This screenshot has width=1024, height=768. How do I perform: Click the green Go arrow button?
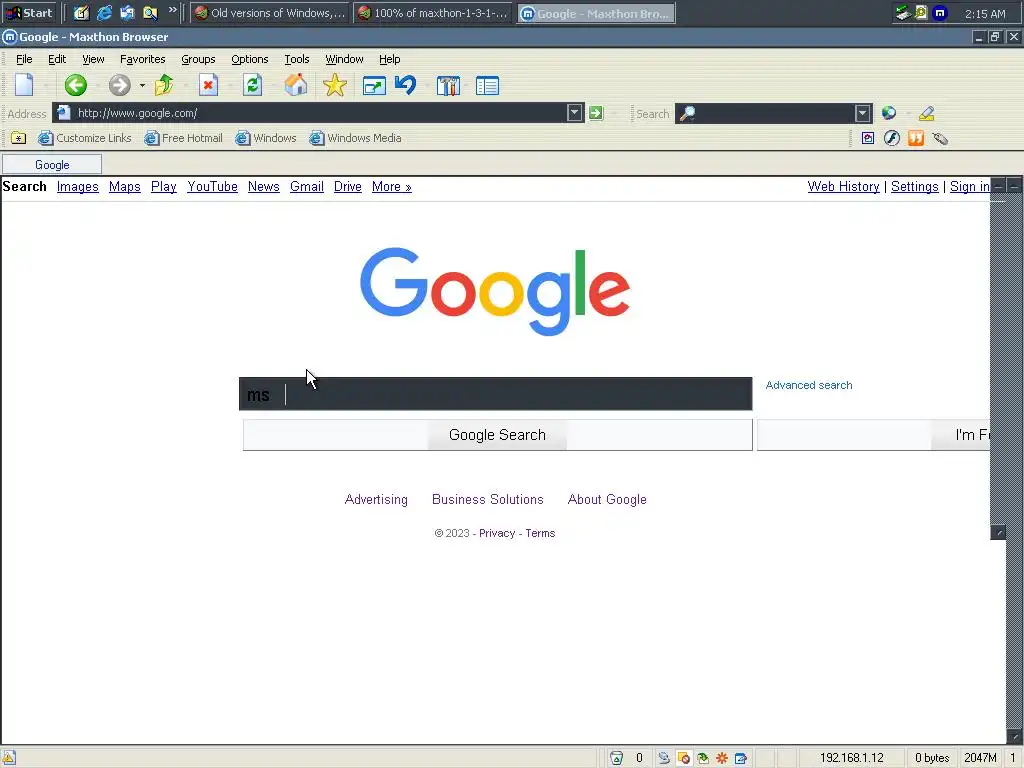[596, 113]
